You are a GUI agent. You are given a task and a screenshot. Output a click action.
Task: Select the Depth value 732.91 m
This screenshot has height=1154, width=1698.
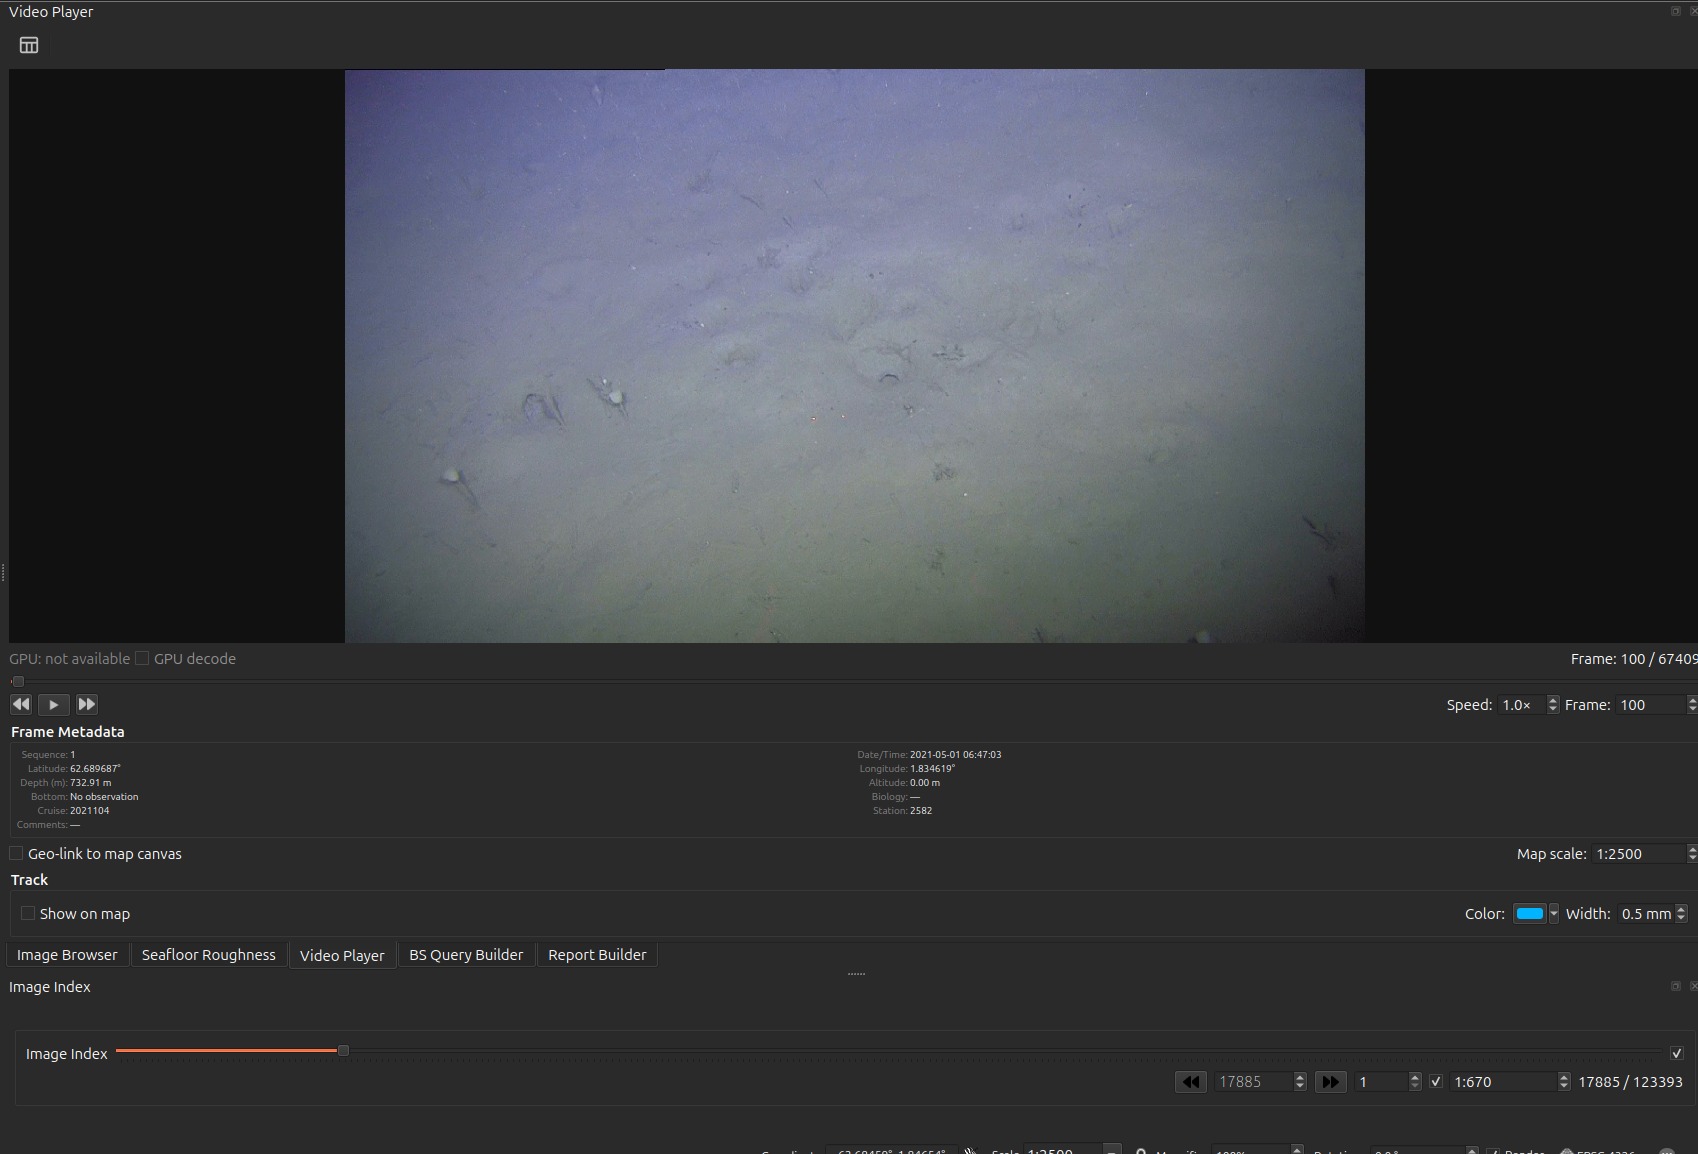(90, 782)
